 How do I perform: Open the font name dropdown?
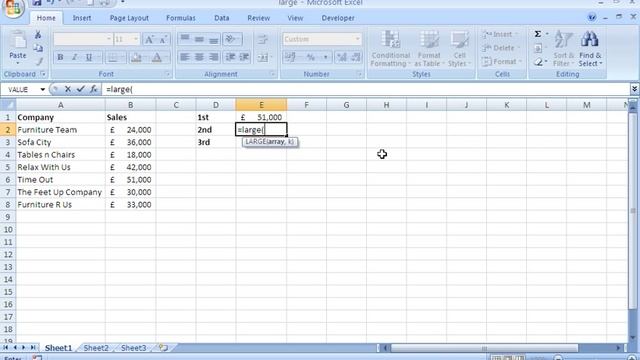109,39
